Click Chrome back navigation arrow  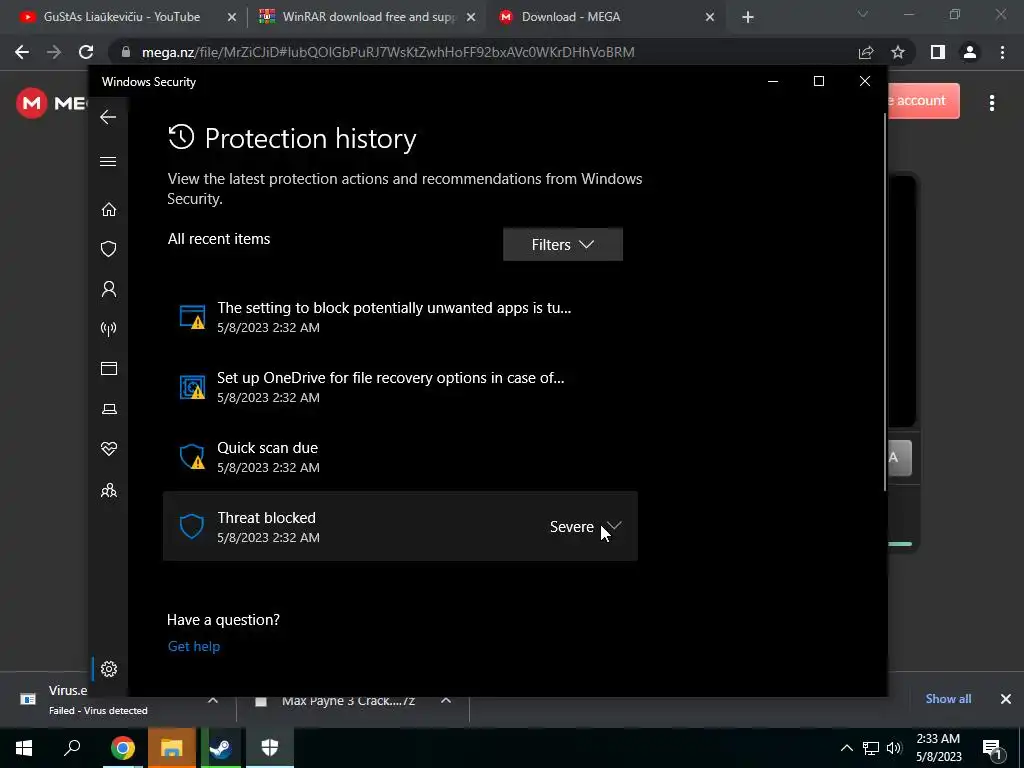[x=22, y=52]
